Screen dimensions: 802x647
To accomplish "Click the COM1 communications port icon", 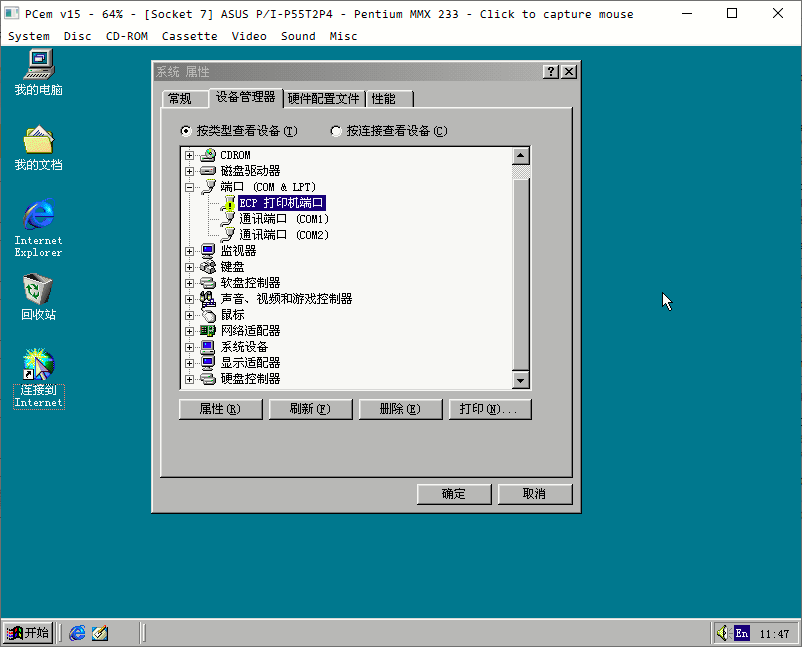I will tap(228, 219).
